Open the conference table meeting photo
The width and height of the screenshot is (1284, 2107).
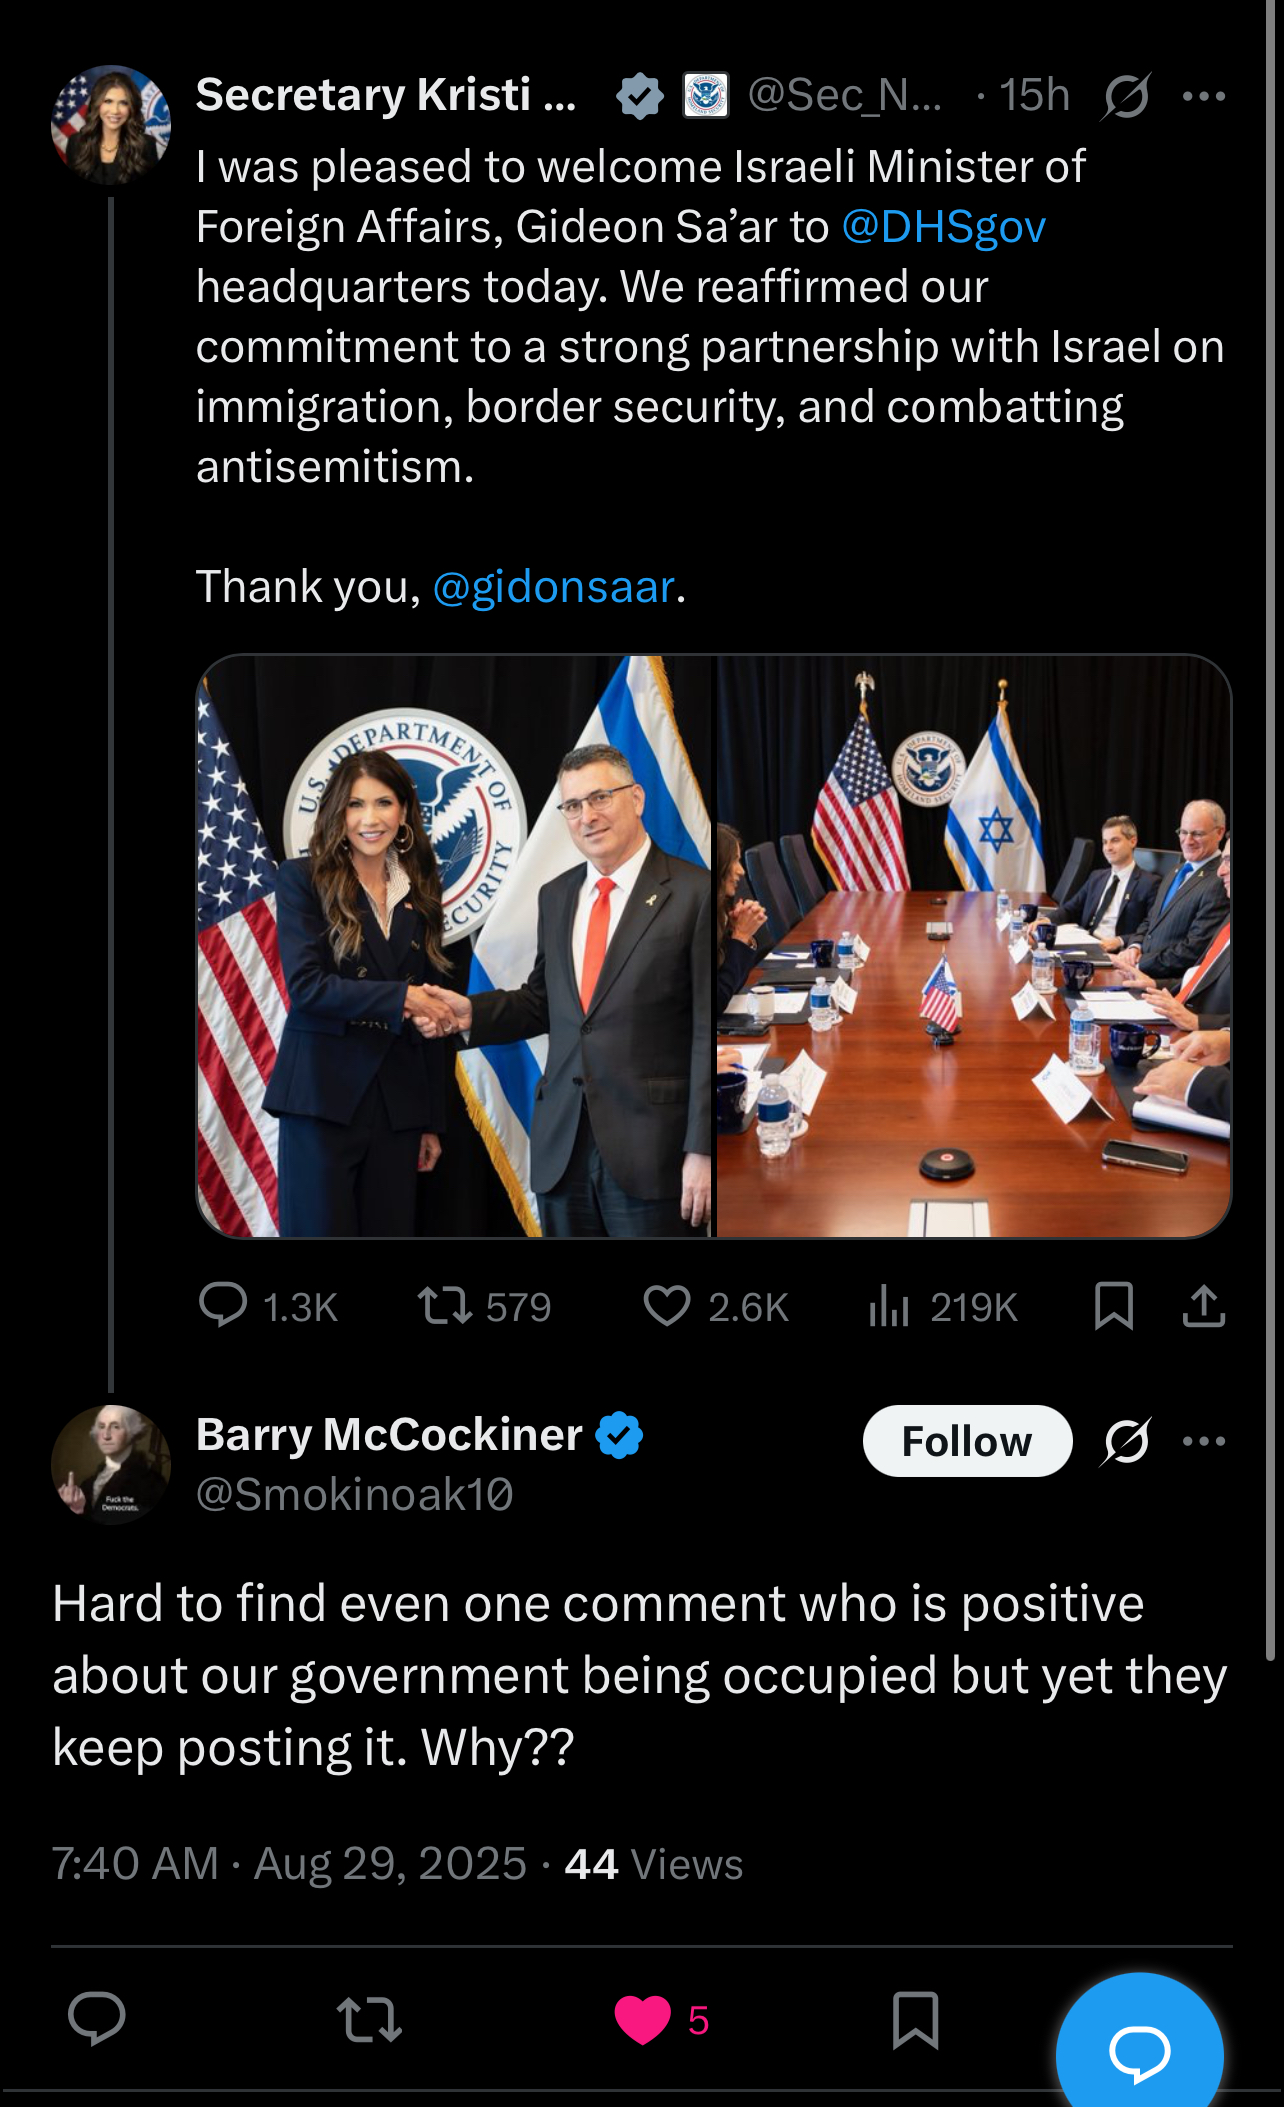[x=973, y=946]
